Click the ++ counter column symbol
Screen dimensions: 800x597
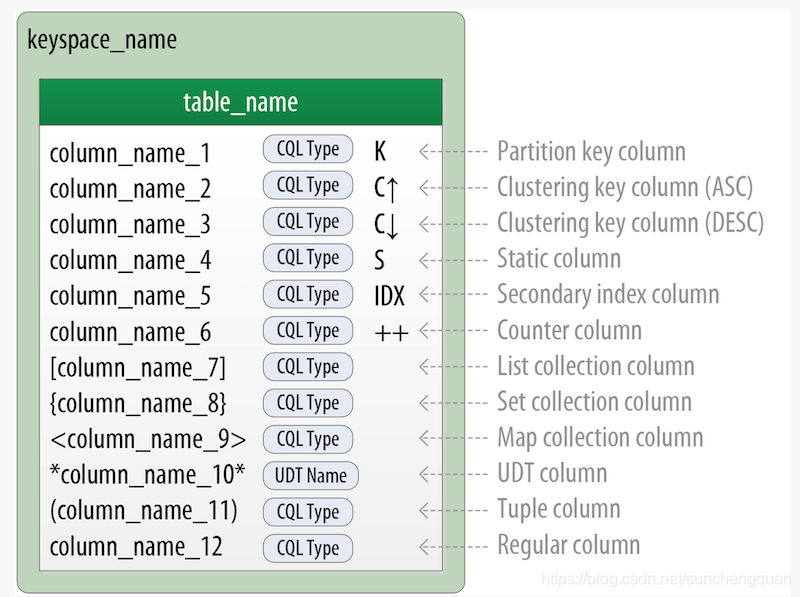point(391,334)
